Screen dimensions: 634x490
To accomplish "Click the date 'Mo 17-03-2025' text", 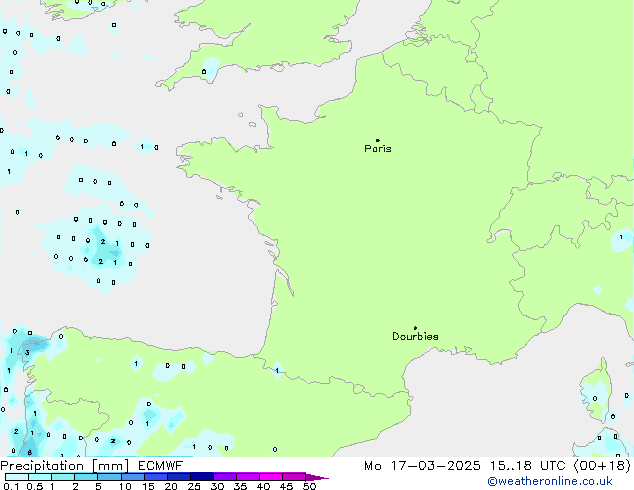I will 422,466.
